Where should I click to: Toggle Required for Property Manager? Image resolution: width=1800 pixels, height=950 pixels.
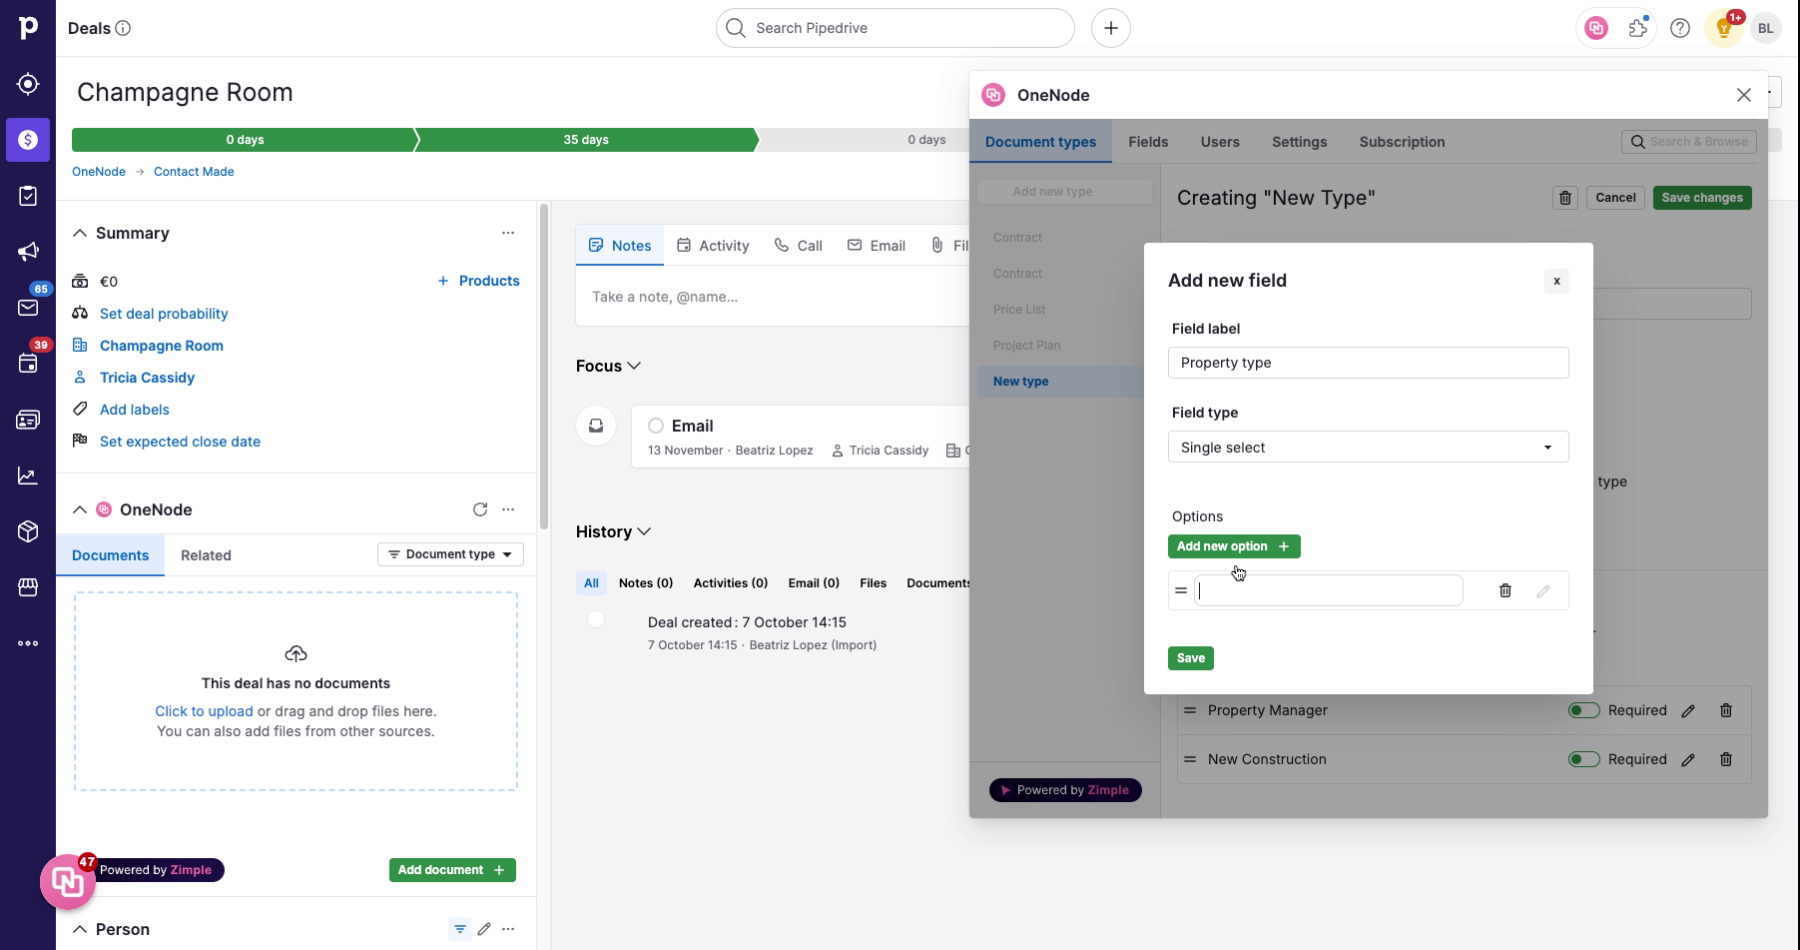coord(1584,710)
